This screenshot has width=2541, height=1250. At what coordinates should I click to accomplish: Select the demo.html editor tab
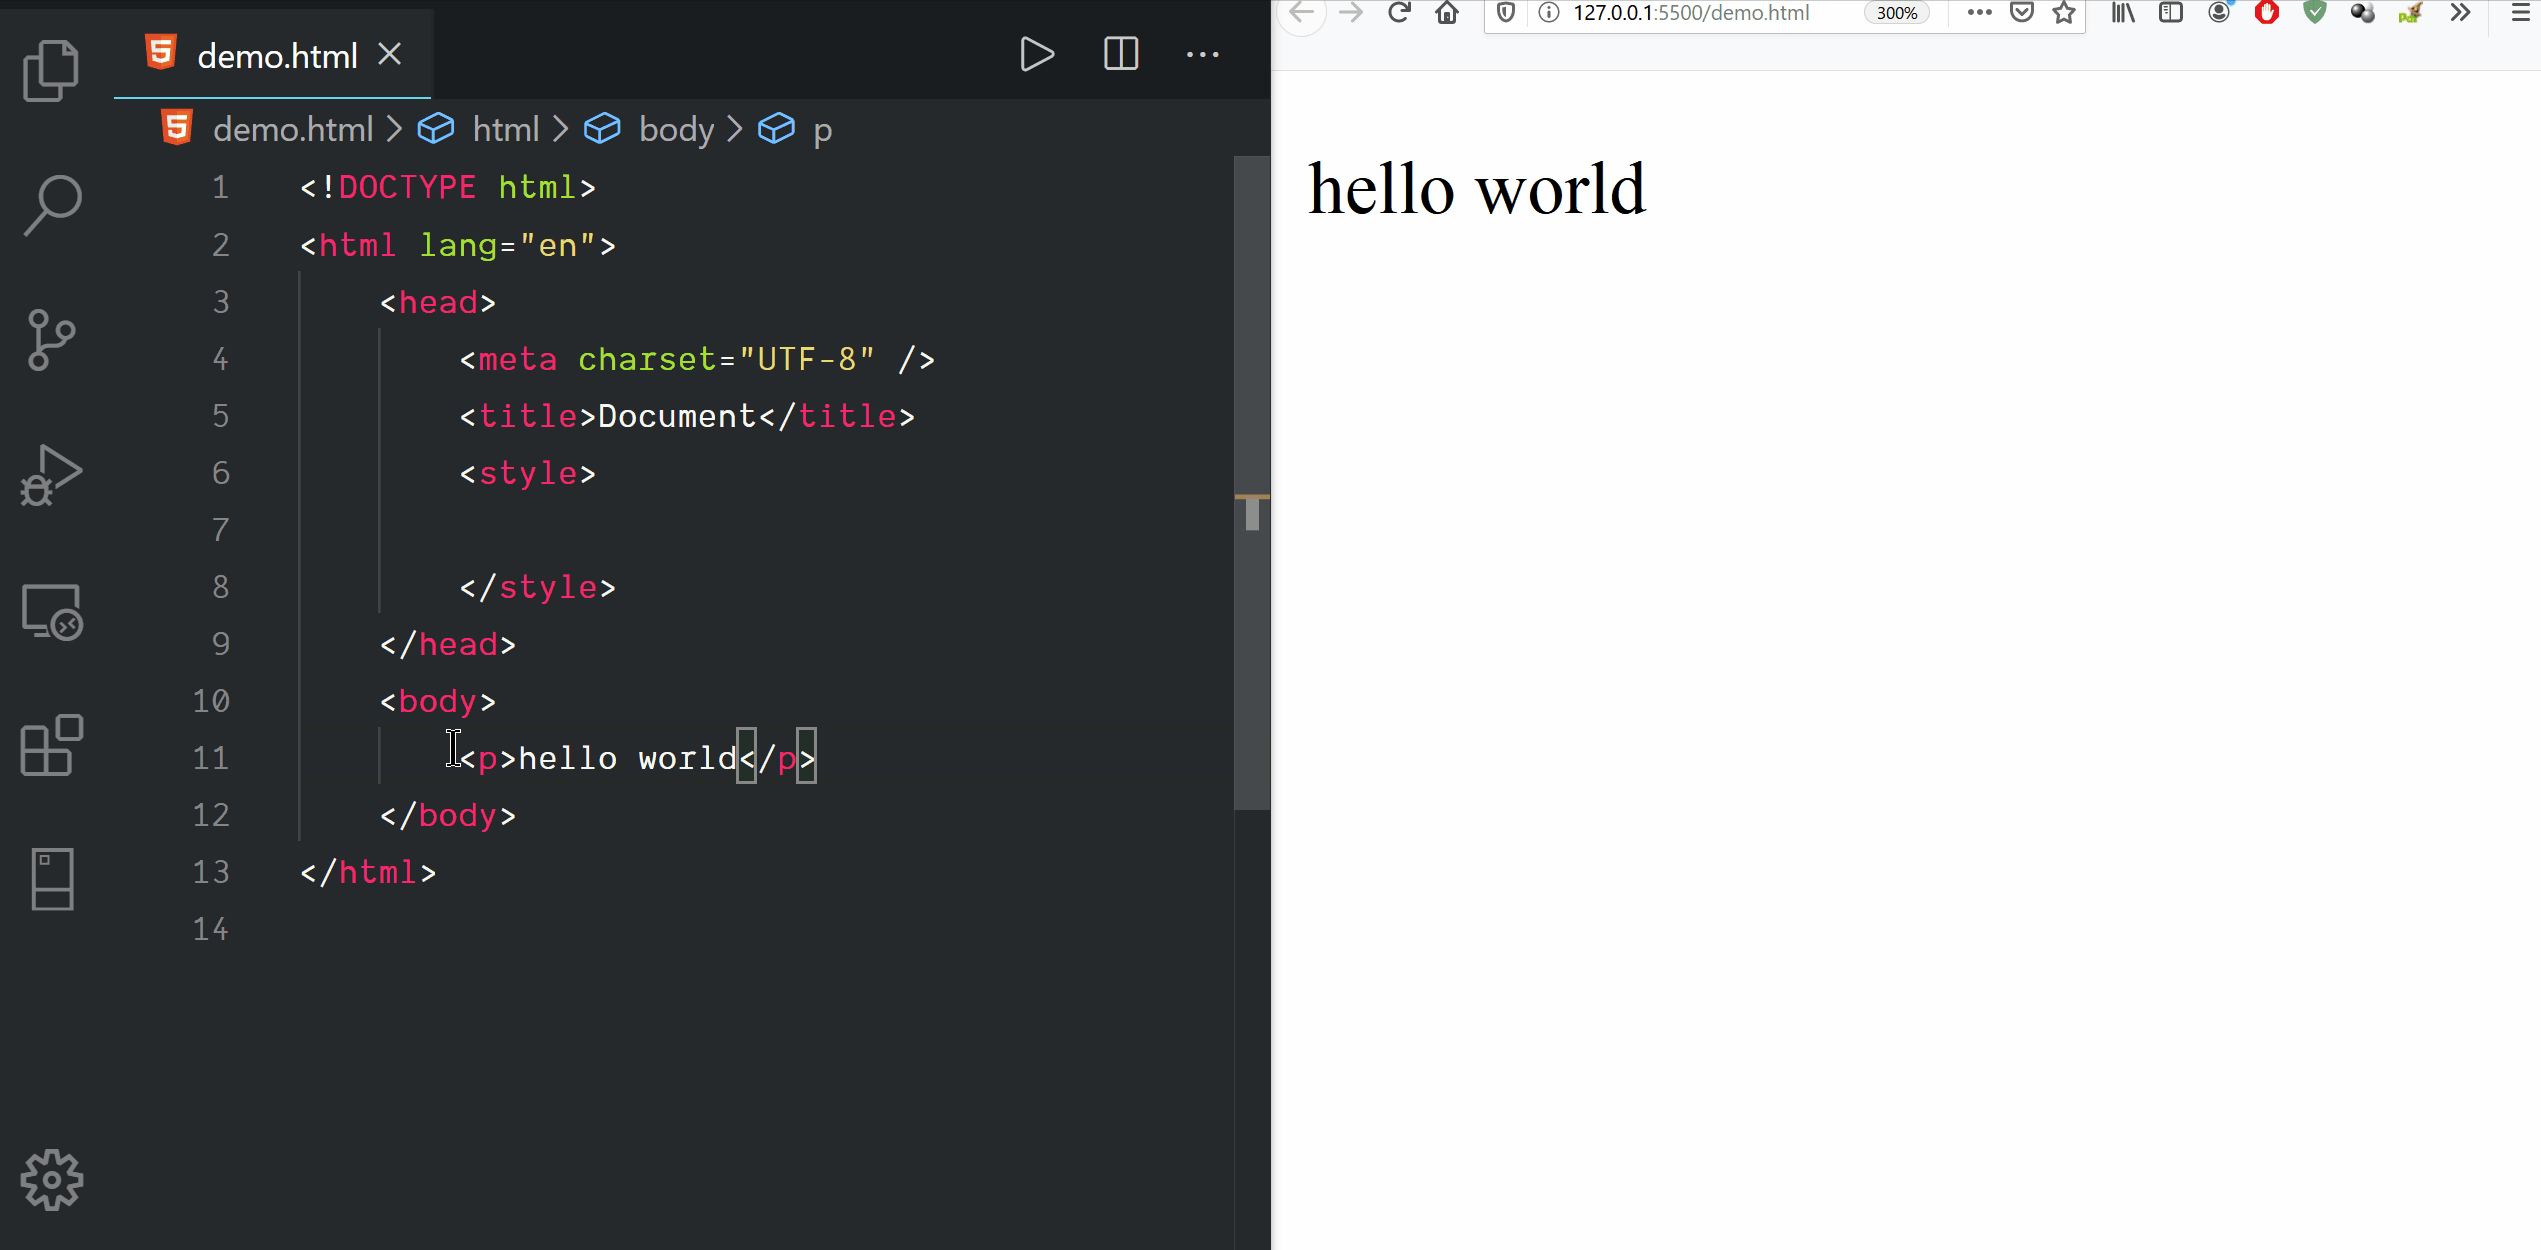276,56
